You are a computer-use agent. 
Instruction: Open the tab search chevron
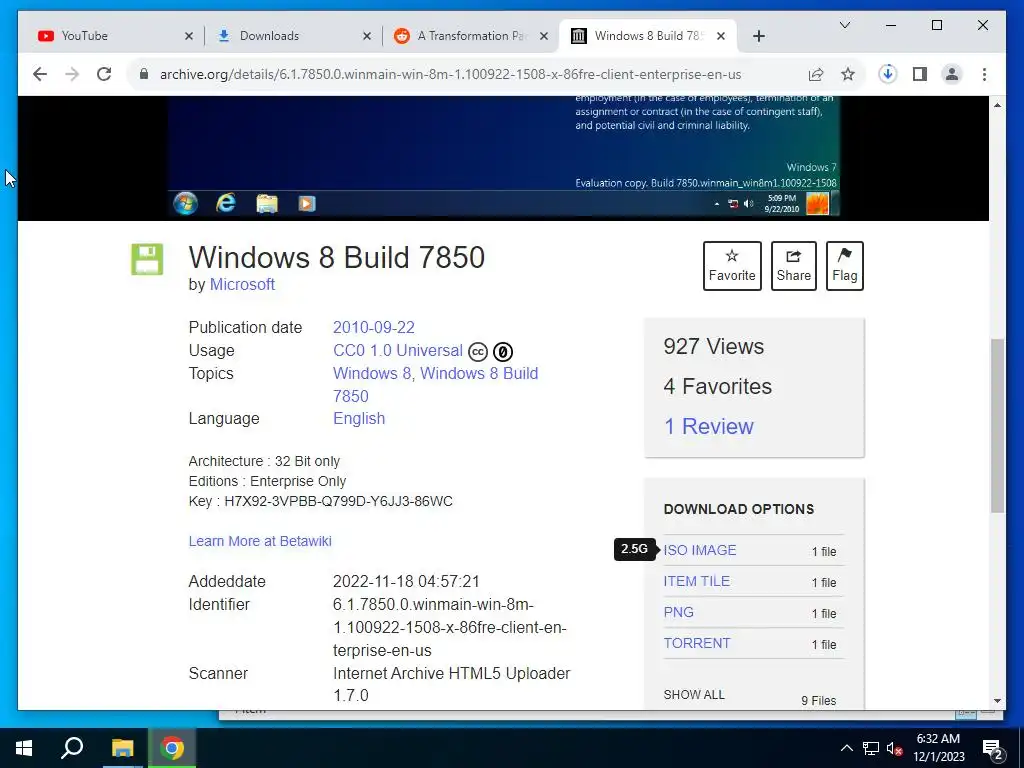pyautogui.click(x=844, y=25)
